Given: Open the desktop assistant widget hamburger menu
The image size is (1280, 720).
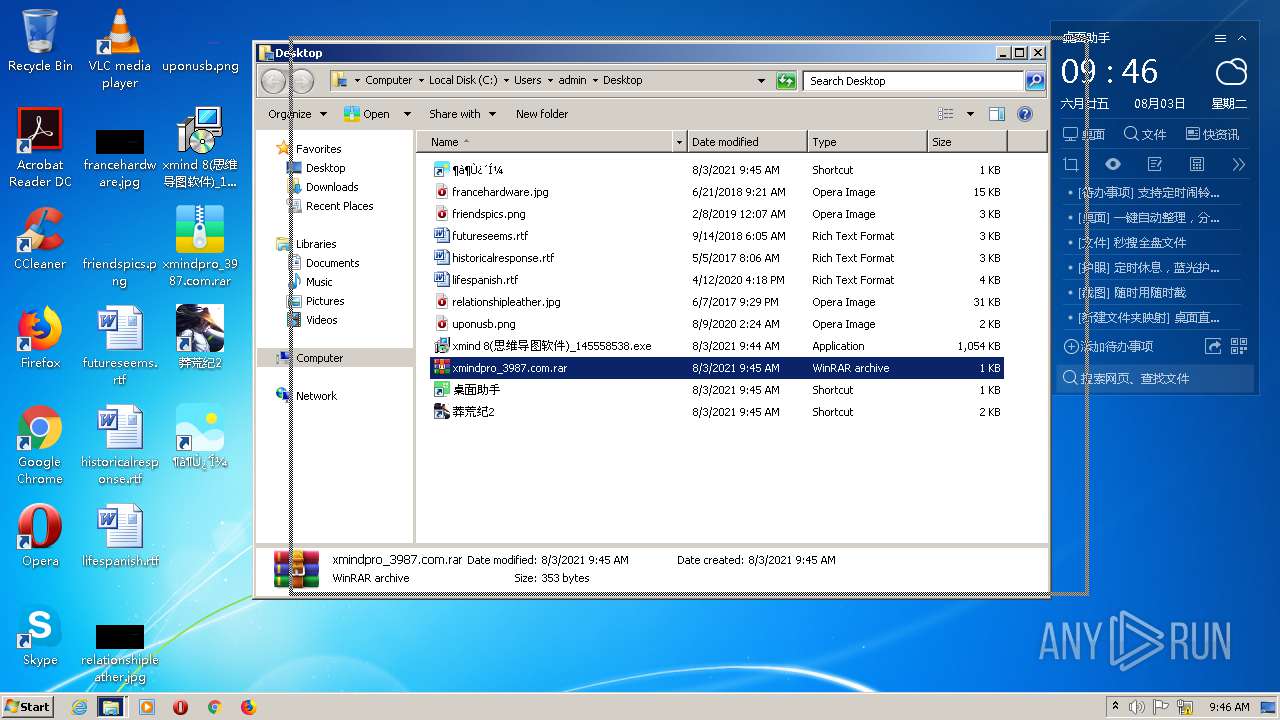Looking at the screenshot, I should coord(1220,38).
